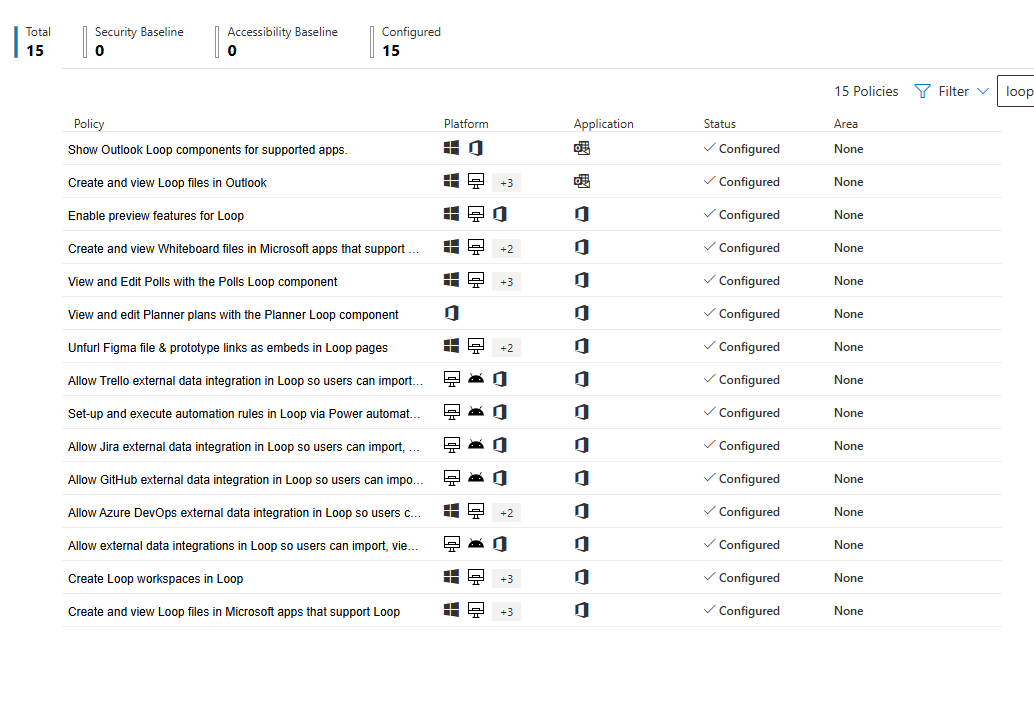Viewport: 1034px width, 705px height.
Task: Click Android platform icon in Allow Trello row
Action: pyautogui.click(x=475, y=379)
